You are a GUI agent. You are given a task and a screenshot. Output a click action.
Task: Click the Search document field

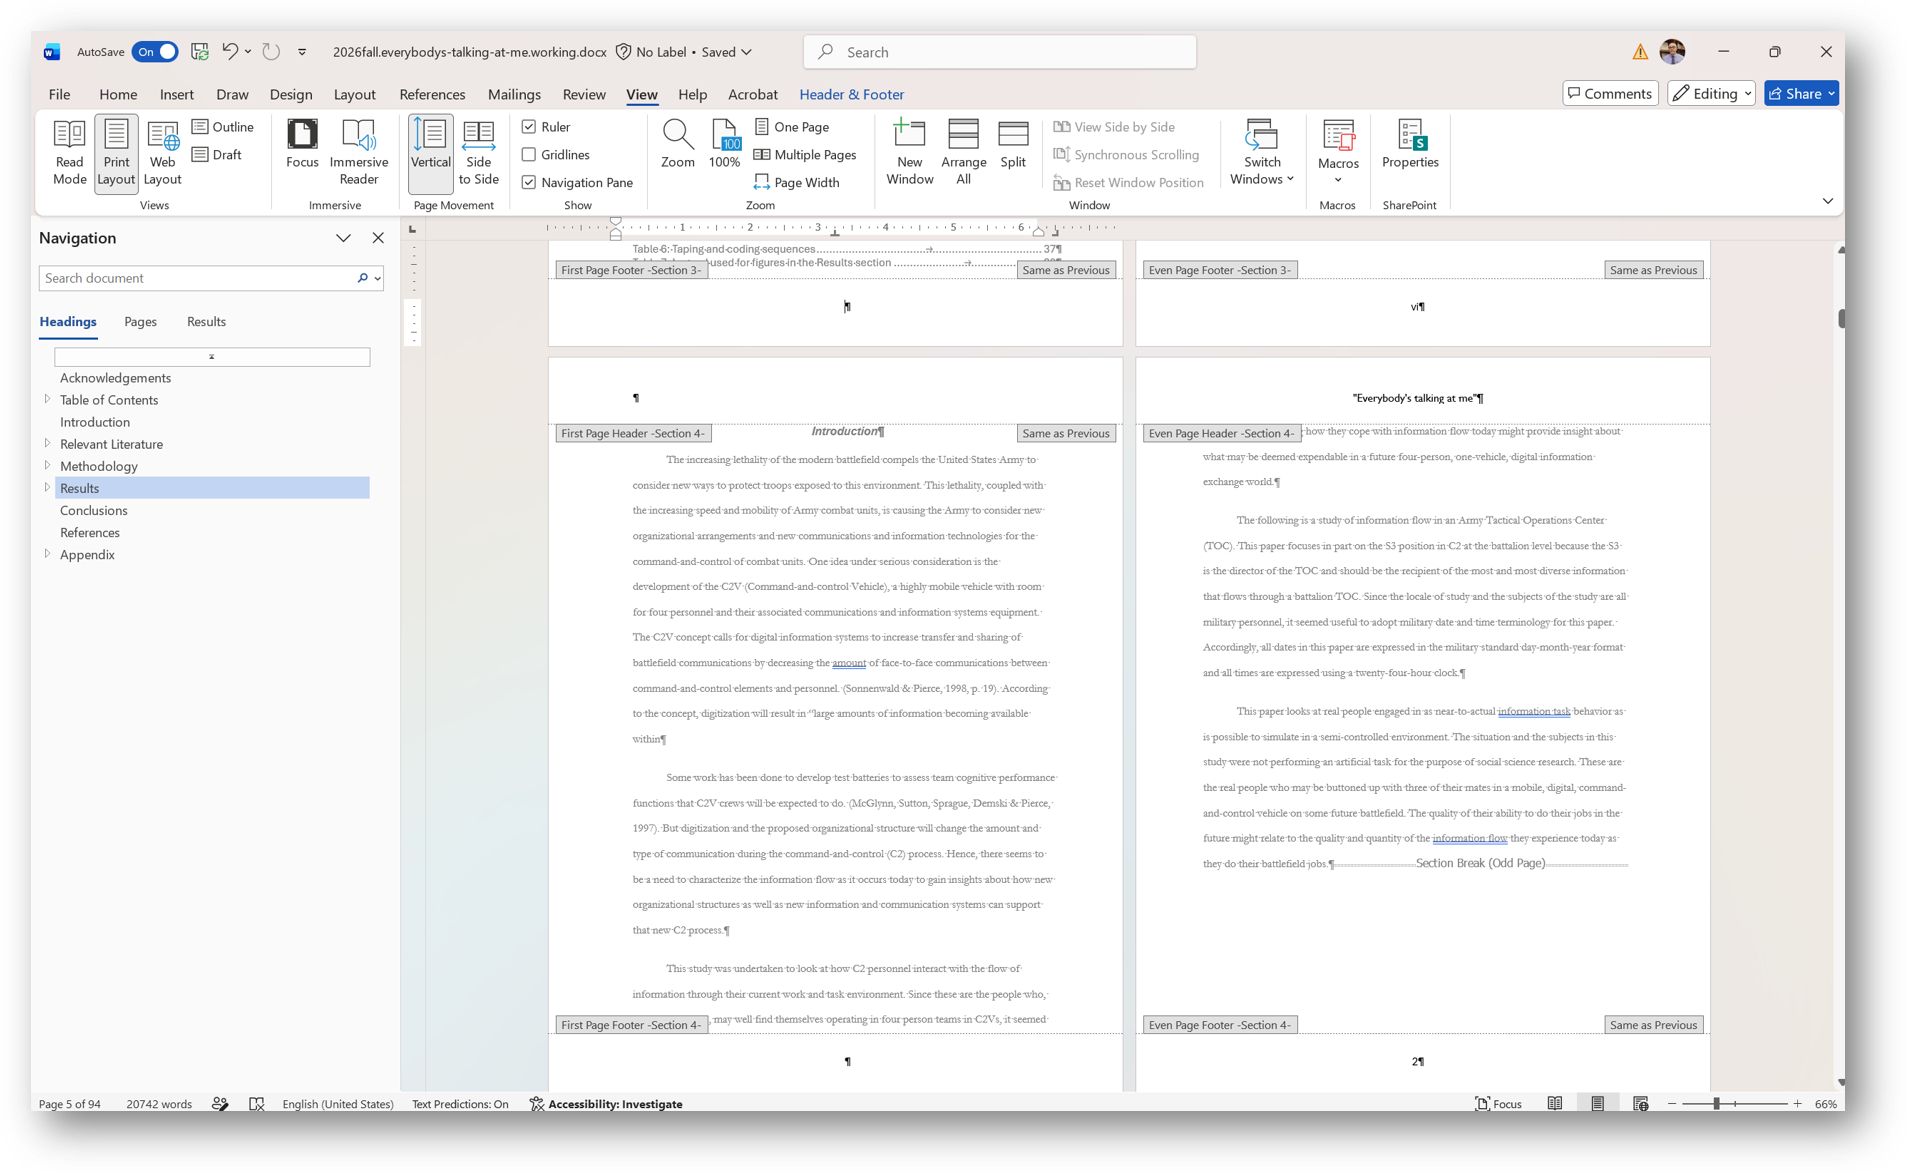point(198,278)
